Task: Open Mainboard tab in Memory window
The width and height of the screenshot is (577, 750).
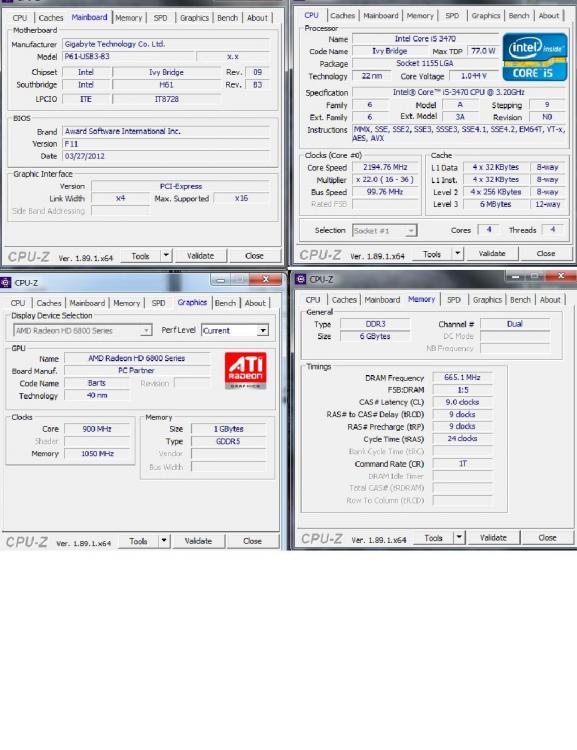Action: coord(382,300)
